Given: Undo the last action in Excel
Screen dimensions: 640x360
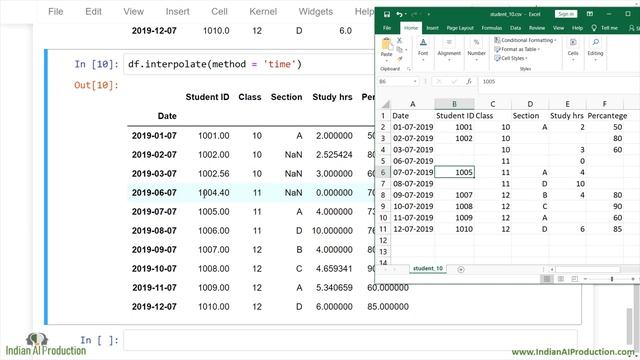Looking at the screenshot, I should 399,15.
